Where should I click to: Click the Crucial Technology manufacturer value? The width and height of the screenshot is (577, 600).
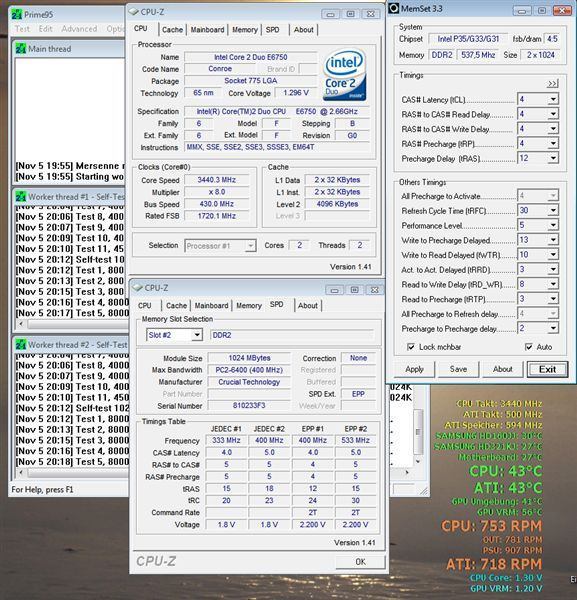249,382
